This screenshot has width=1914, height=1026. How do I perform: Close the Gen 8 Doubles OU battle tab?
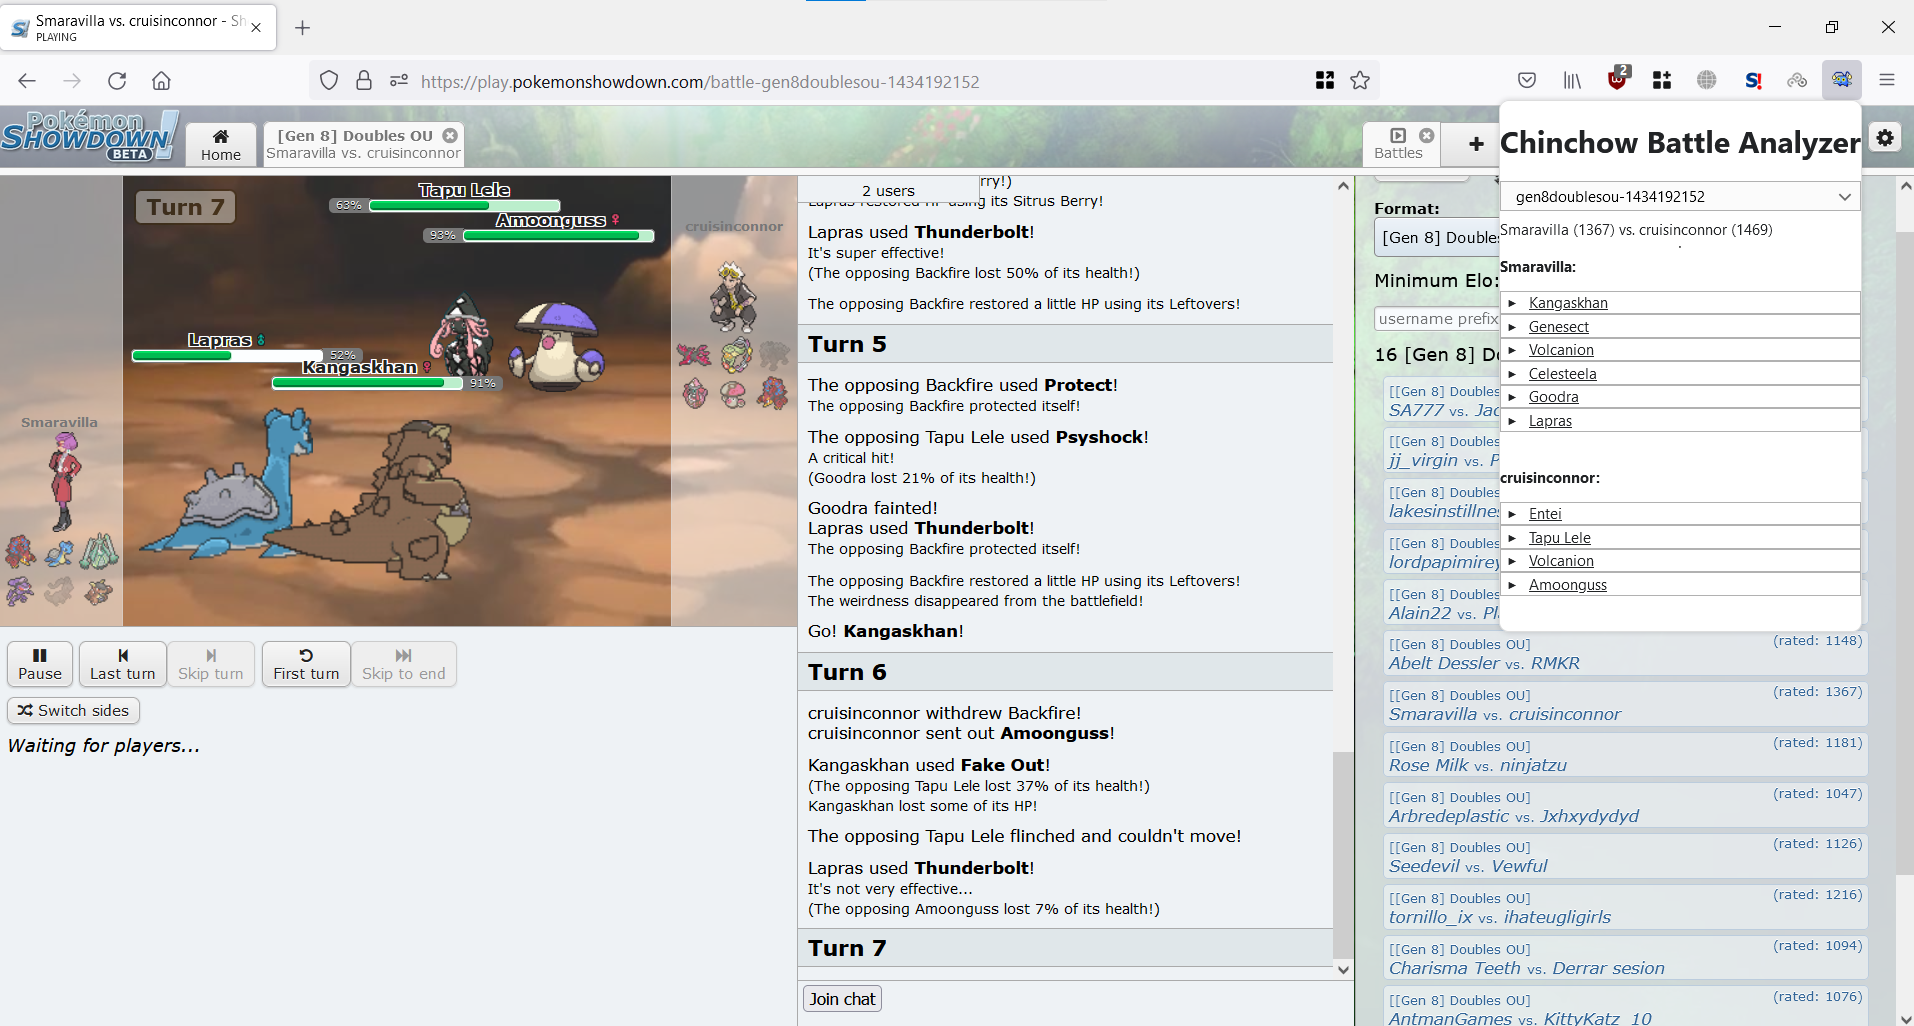pos(450,135)
